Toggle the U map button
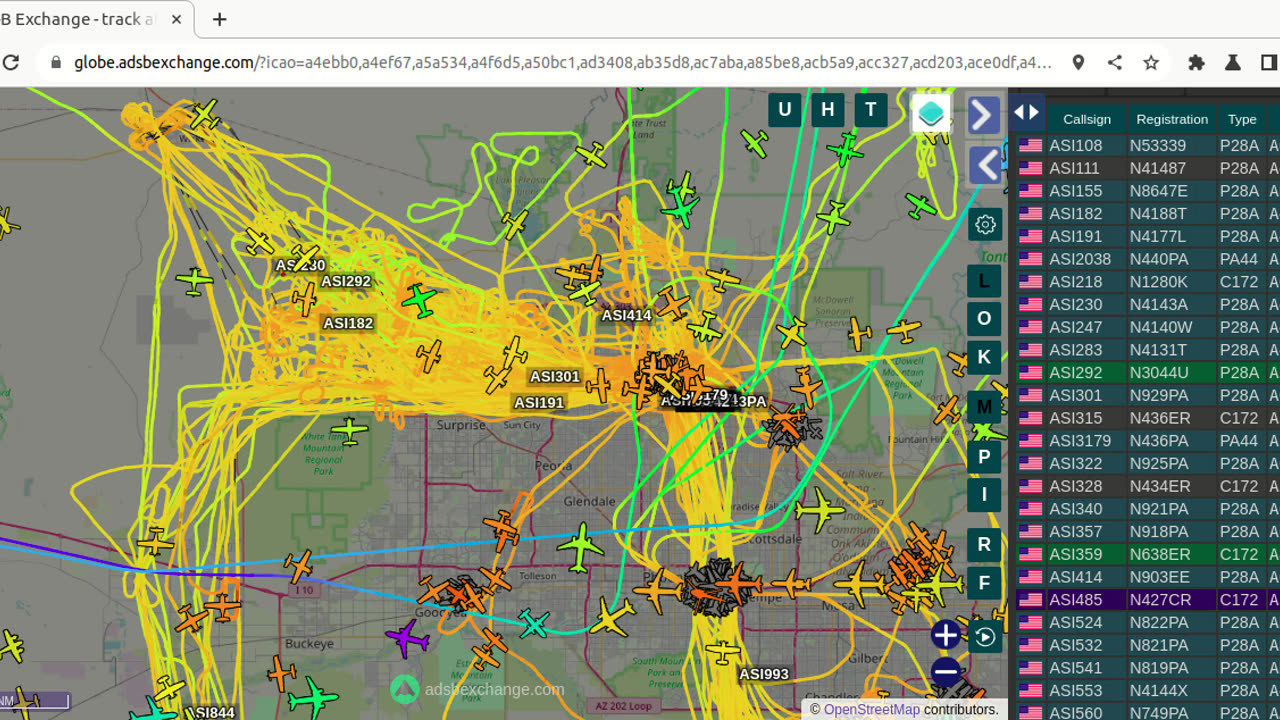Image resolution: width=1280 pixels, height=720 pixels. [785, 110]
